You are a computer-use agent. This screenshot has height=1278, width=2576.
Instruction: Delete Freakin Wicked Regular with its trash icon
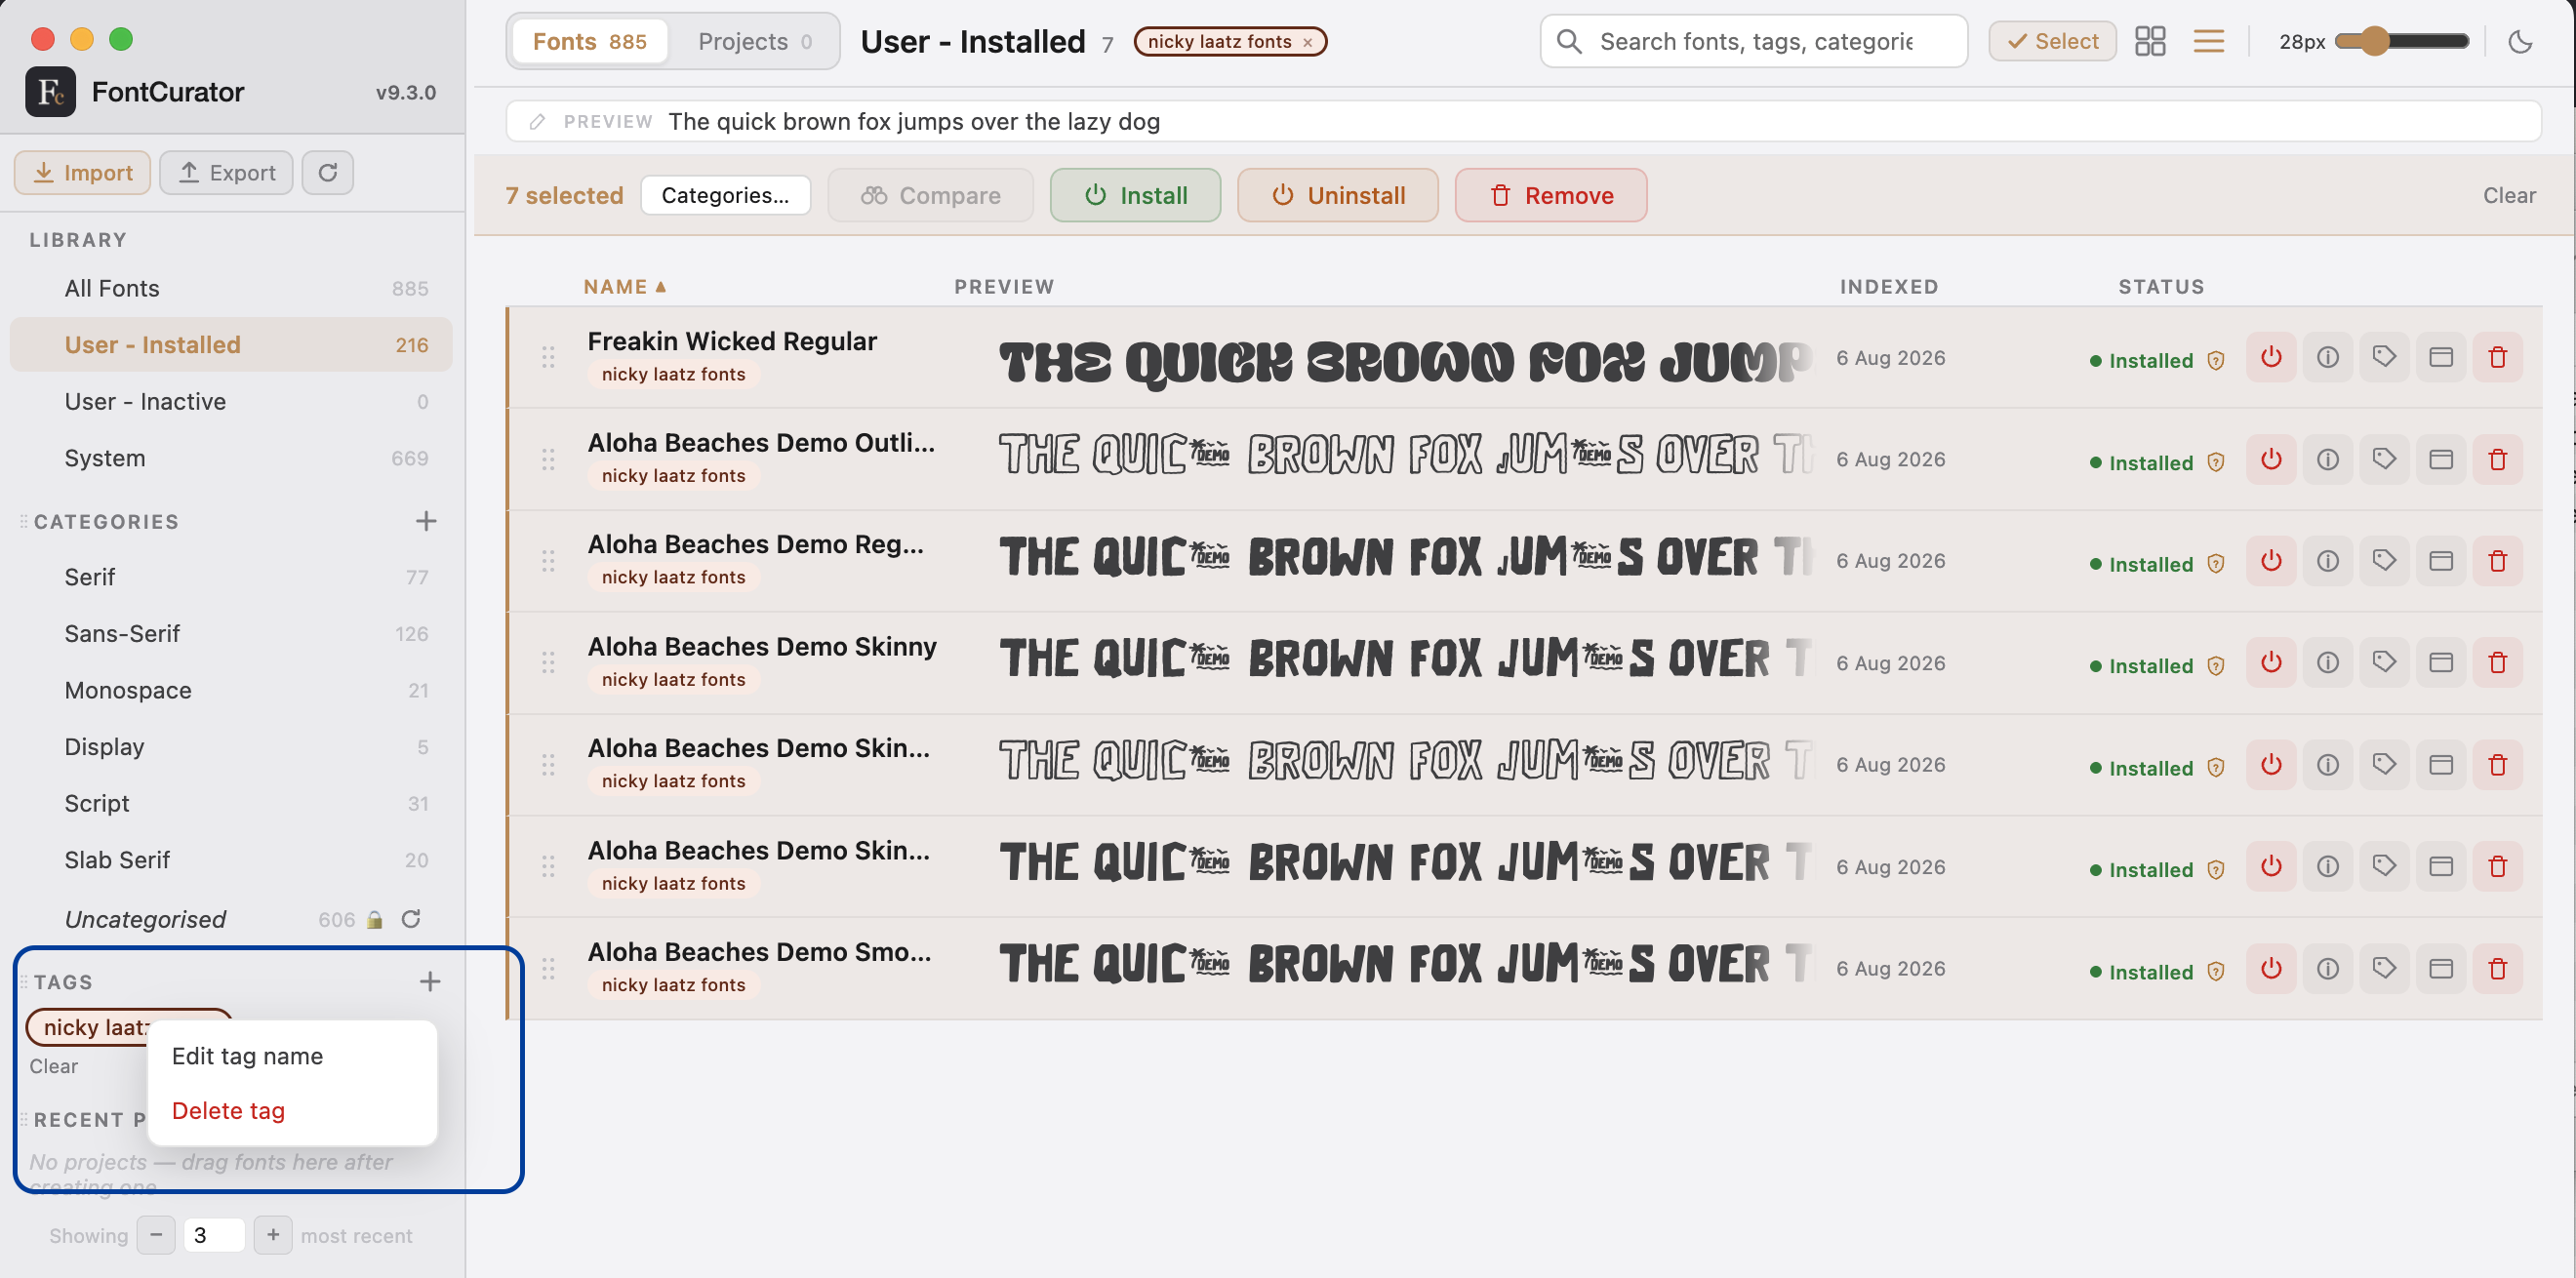(2498, 357)
